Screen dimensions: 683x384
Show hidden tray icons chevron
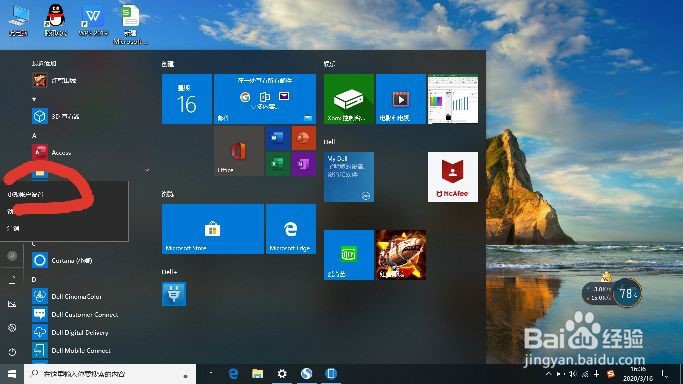tap(548, 374)
